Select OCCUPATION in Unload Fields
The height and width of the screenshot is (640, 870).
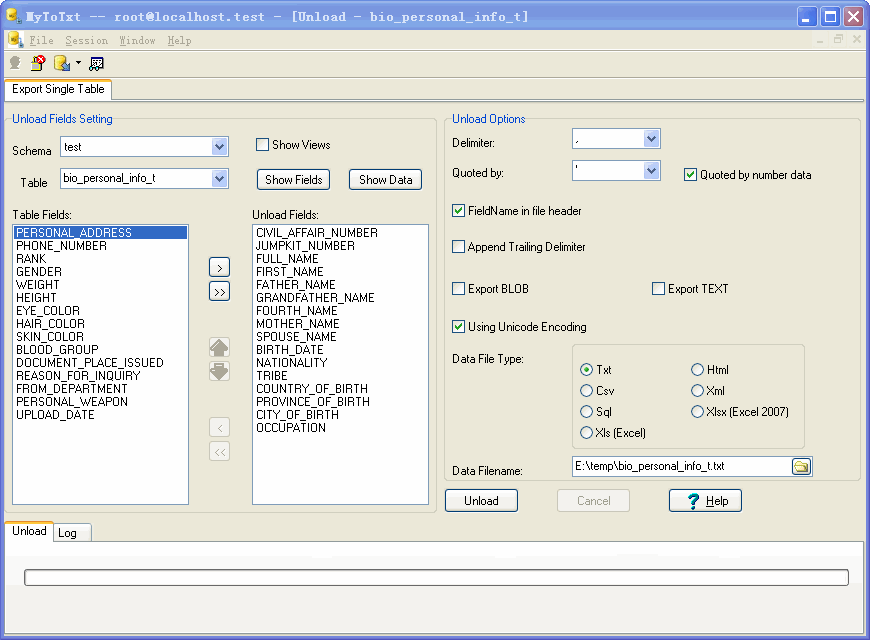click(340, 428)
